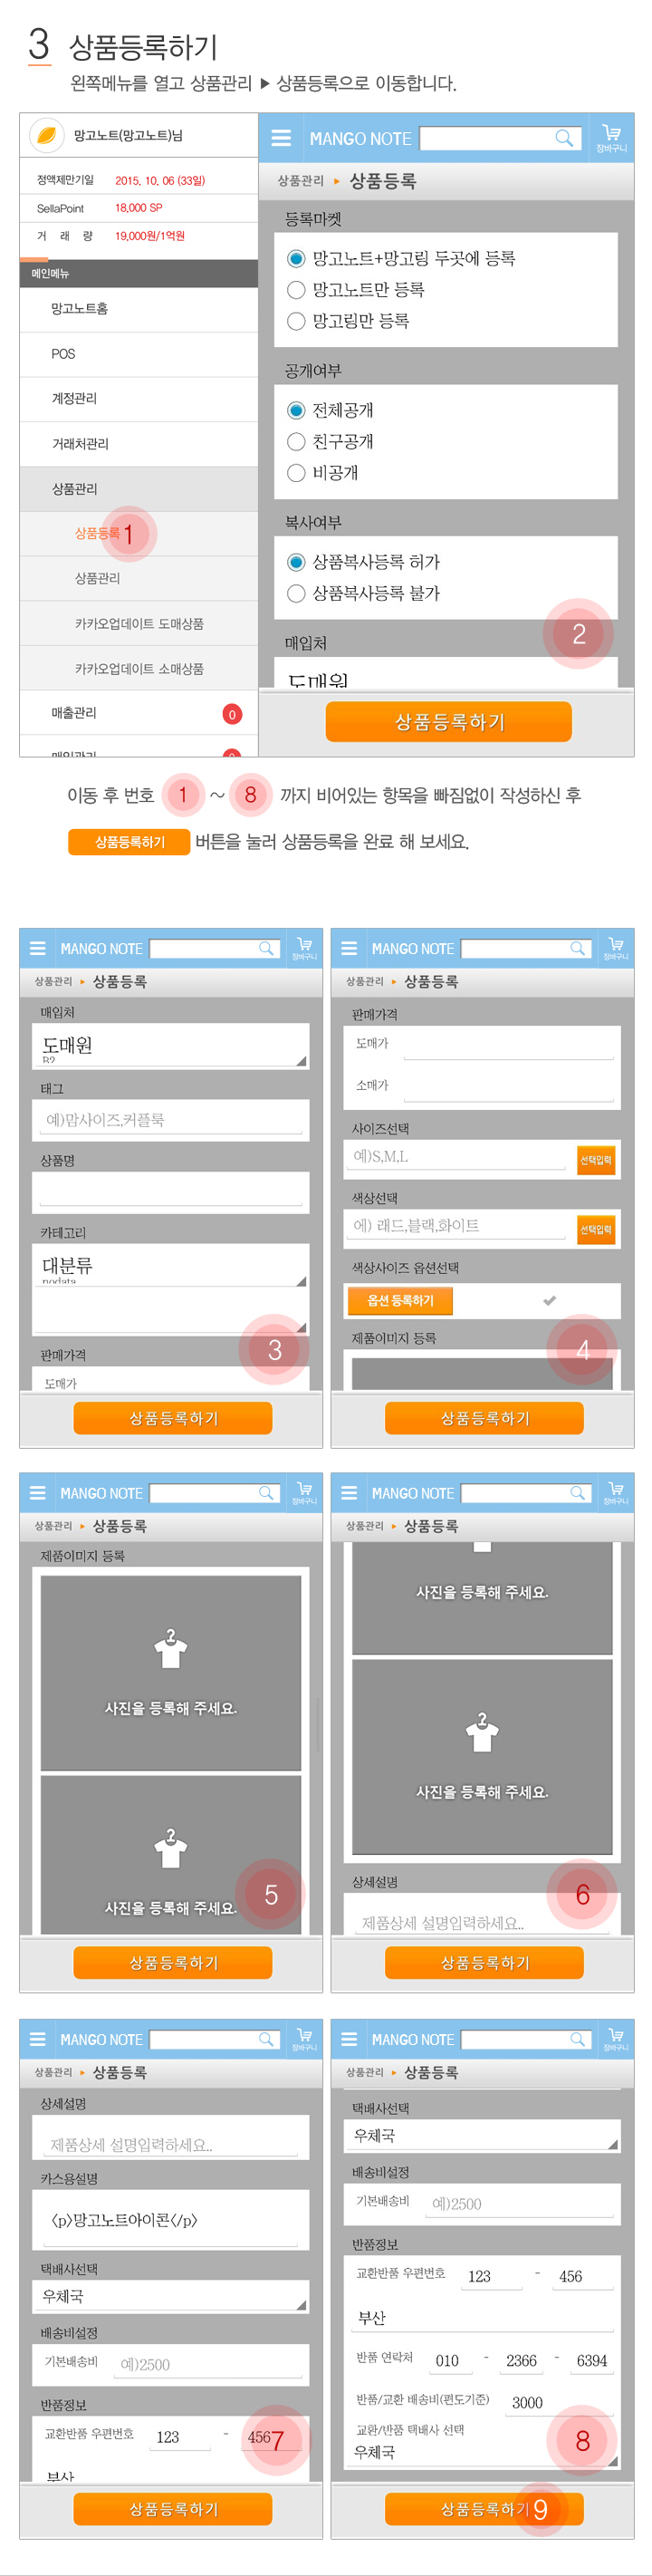Click the magnifier icon in top search box
The height and width of the screenshot is (2576, 652).
[x=564, y=138]
